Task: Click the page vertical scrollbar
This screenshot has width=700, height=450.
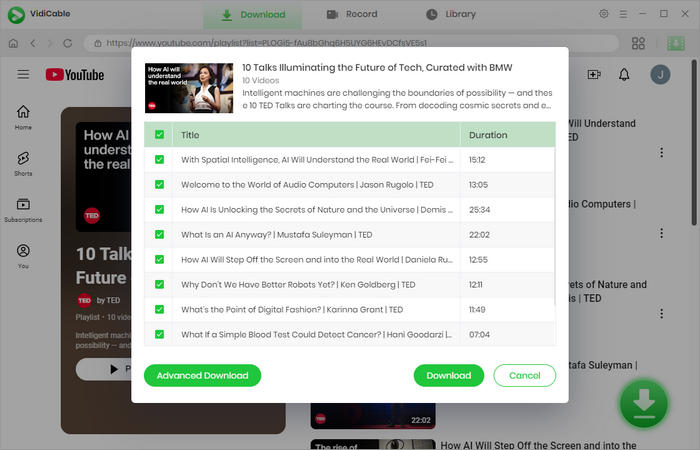Action: pyautogui.click(x=694, y=143)
